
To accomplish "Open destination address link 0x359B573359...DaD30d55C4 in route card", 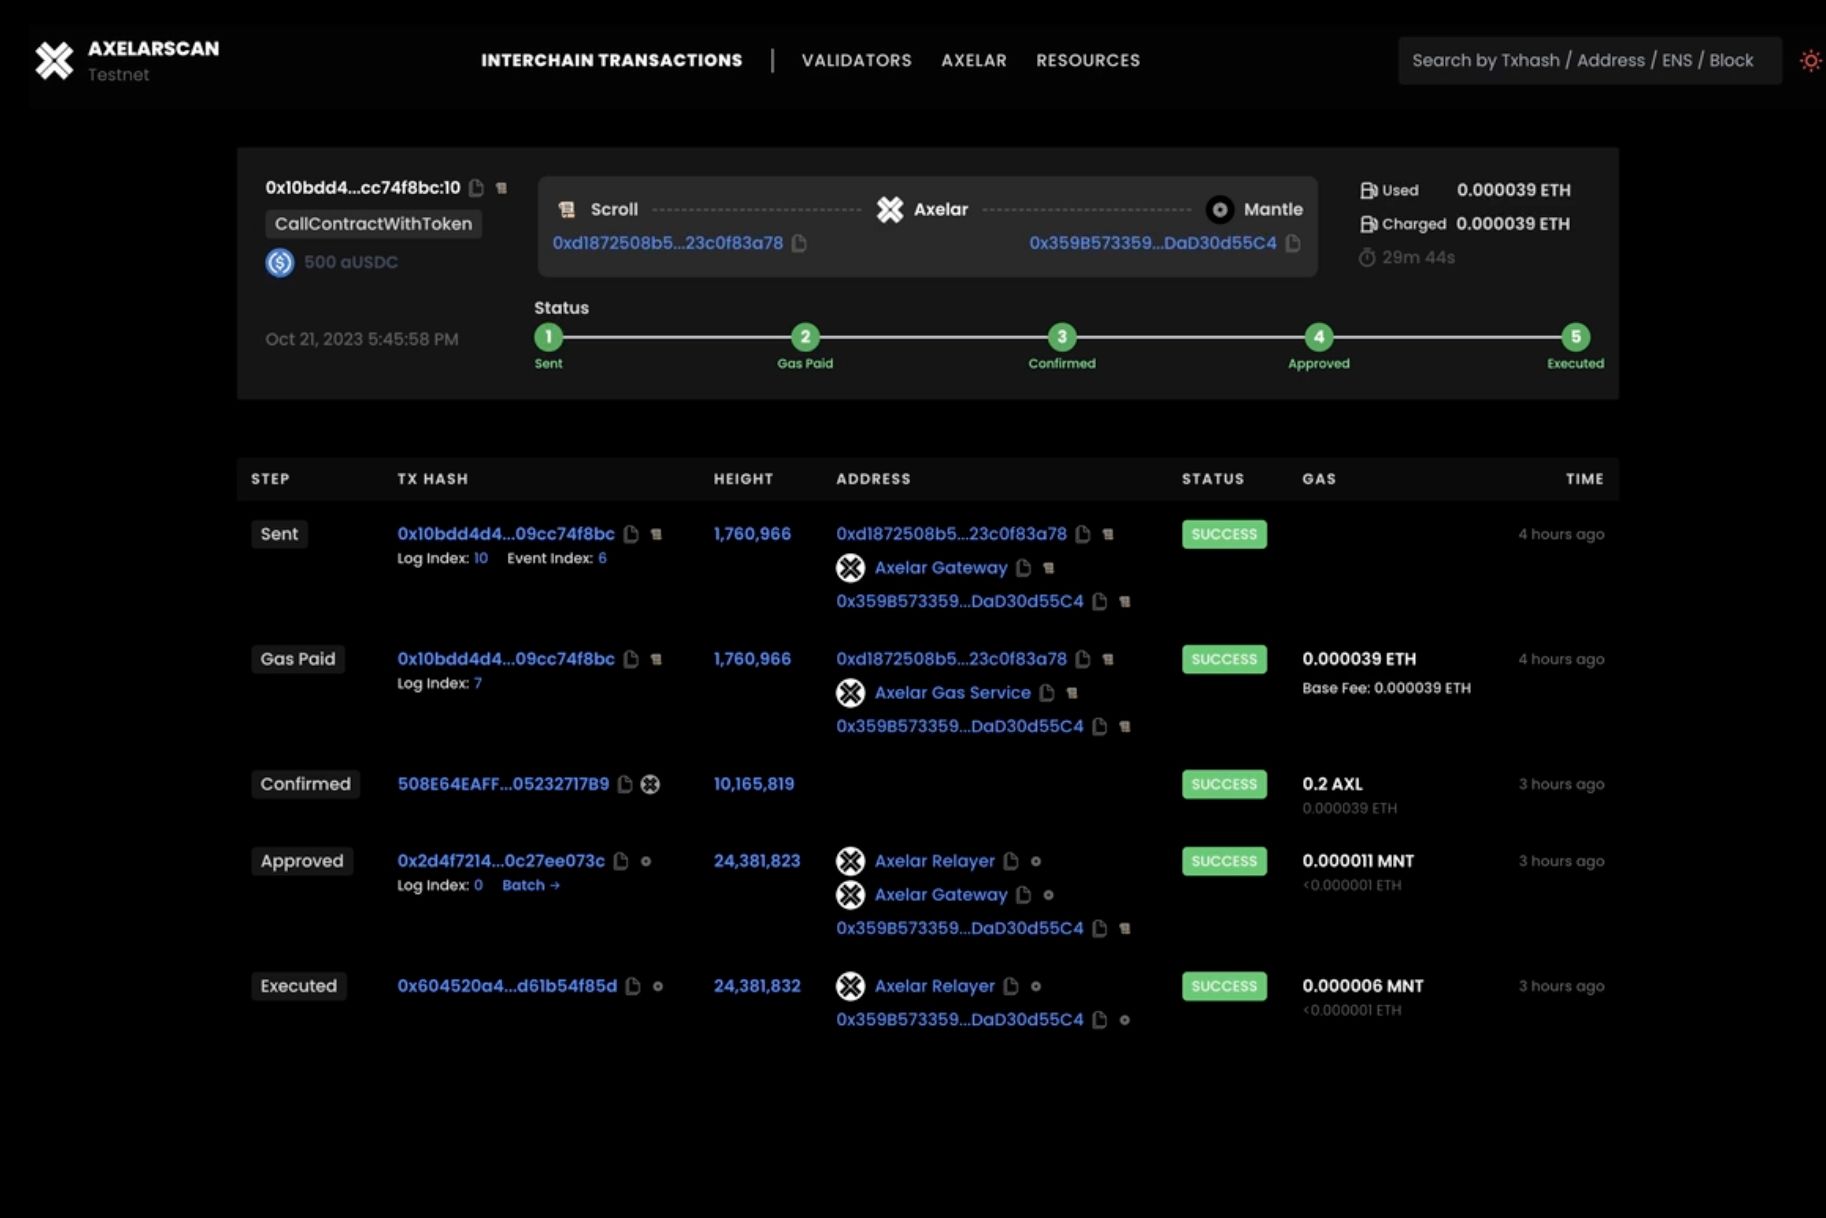I will 1153,243.
